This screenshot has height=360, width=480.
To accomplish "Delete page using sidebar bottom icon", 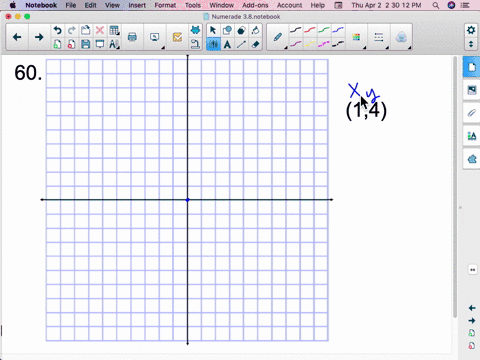I will [472, 346].
